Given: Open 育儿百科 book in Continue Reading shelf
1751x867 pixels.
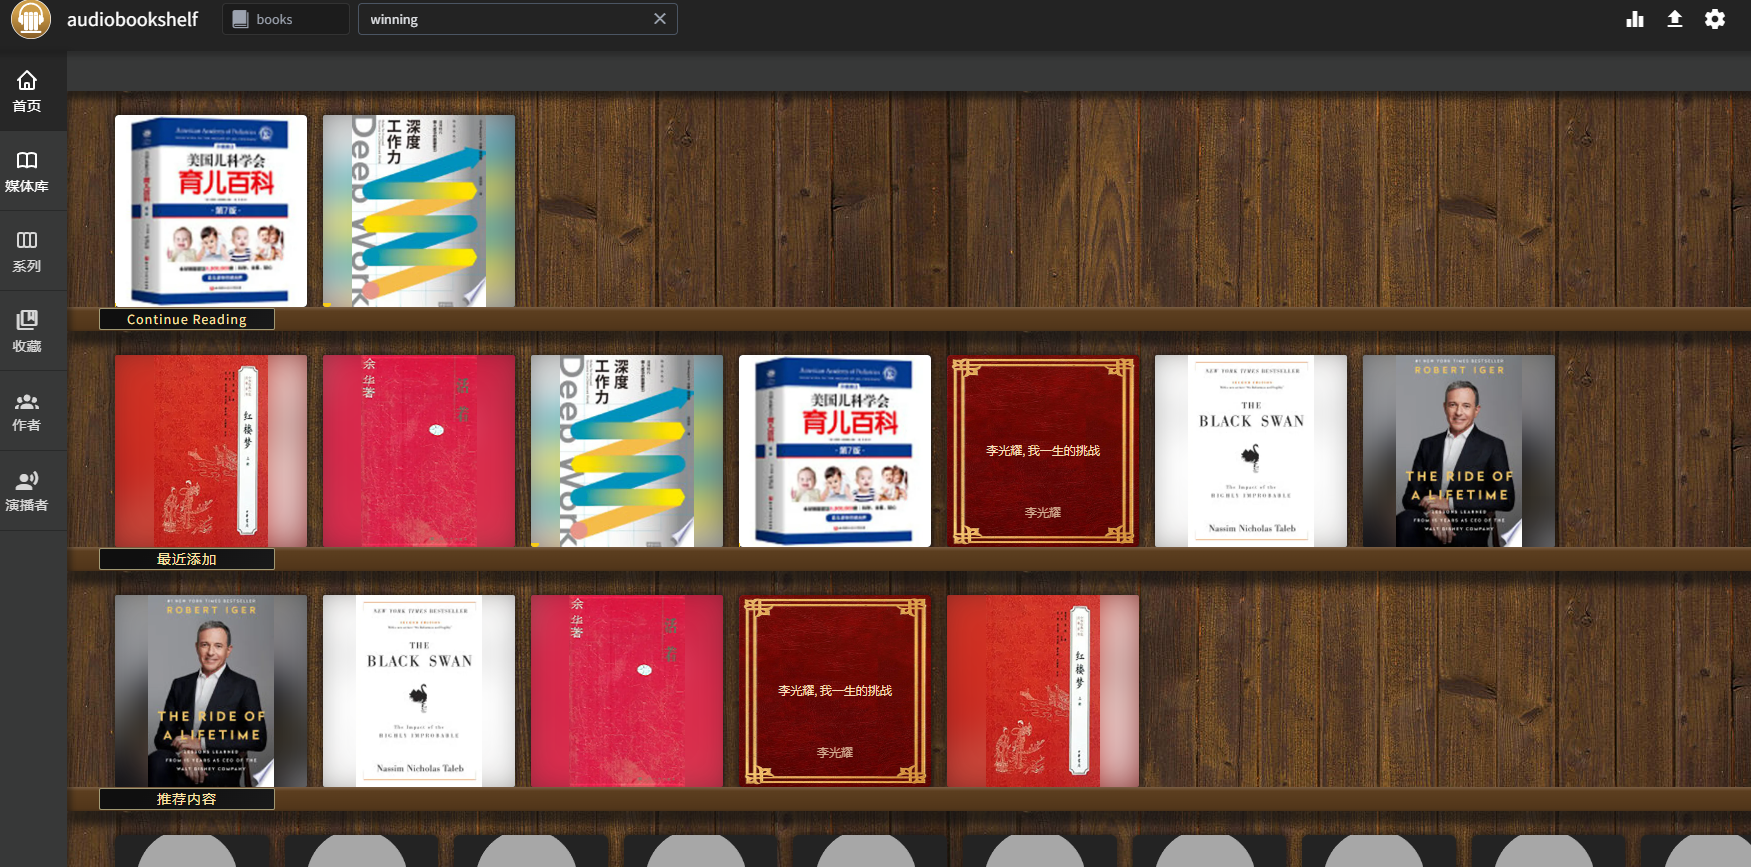Looking at the screenshot, I should click(211, 211).
